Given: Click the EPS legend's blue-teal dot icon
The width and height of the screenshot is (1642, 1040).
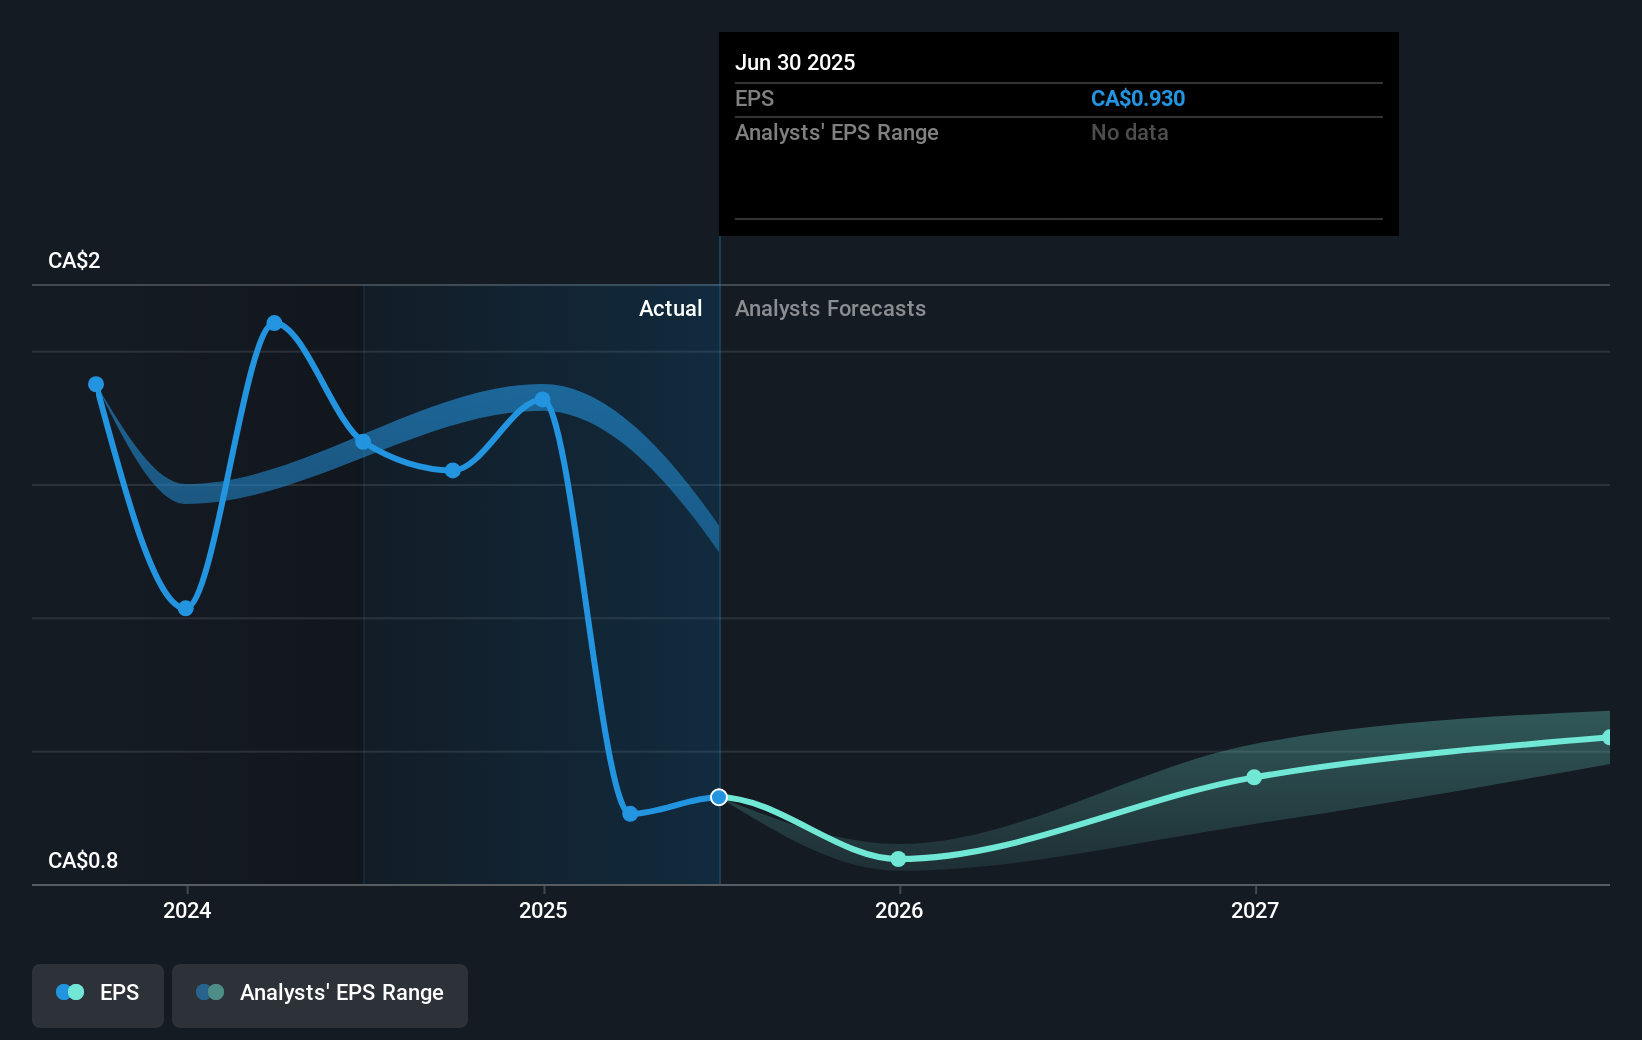Looking at the screenshot, I should [x=70, y=993].
